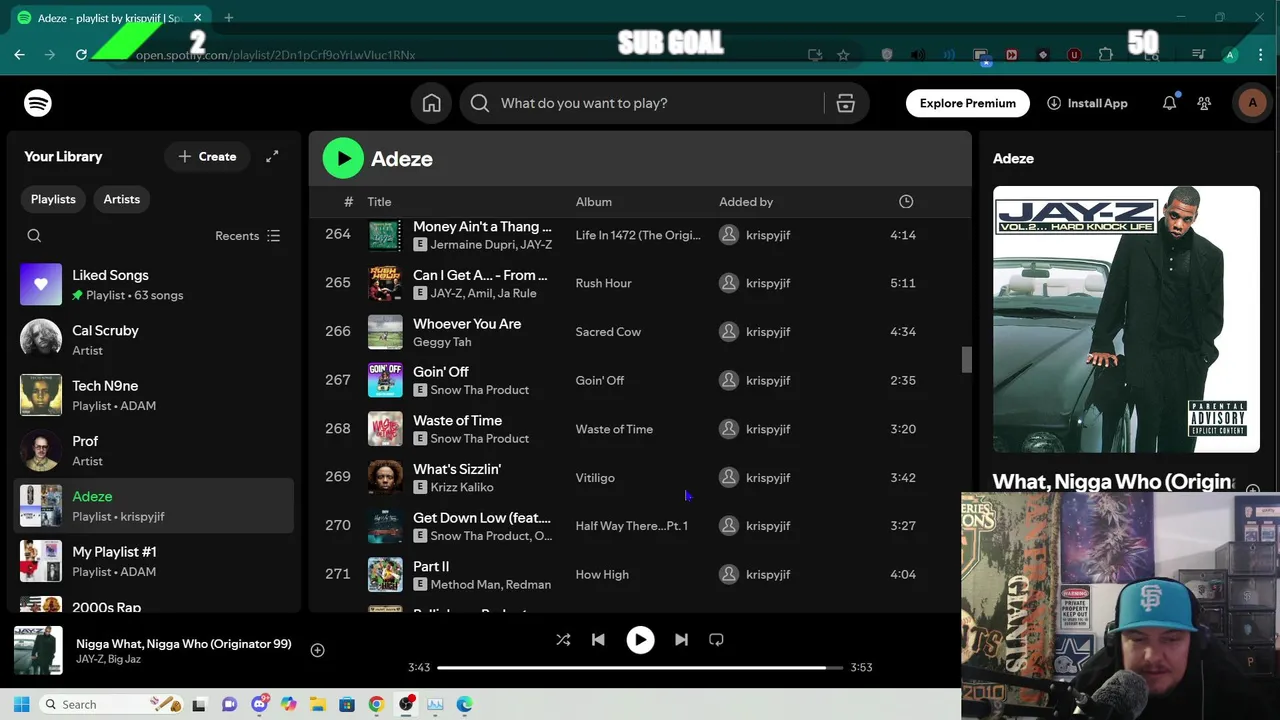Open Liked Songs in the library
The height and width of the screenshot is (720, 1280).
click(154, 285)
